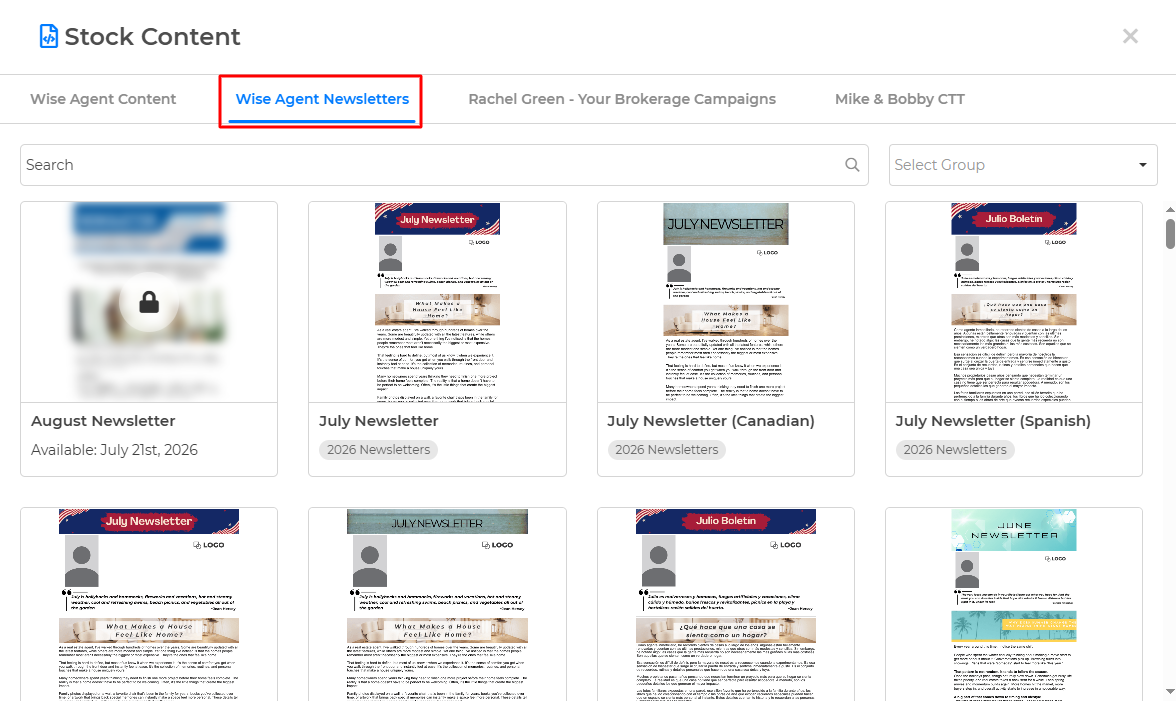Click the vertical scrollbar thumb
The height and width of the screenshot is (724, 1176).
point(1170,233)
